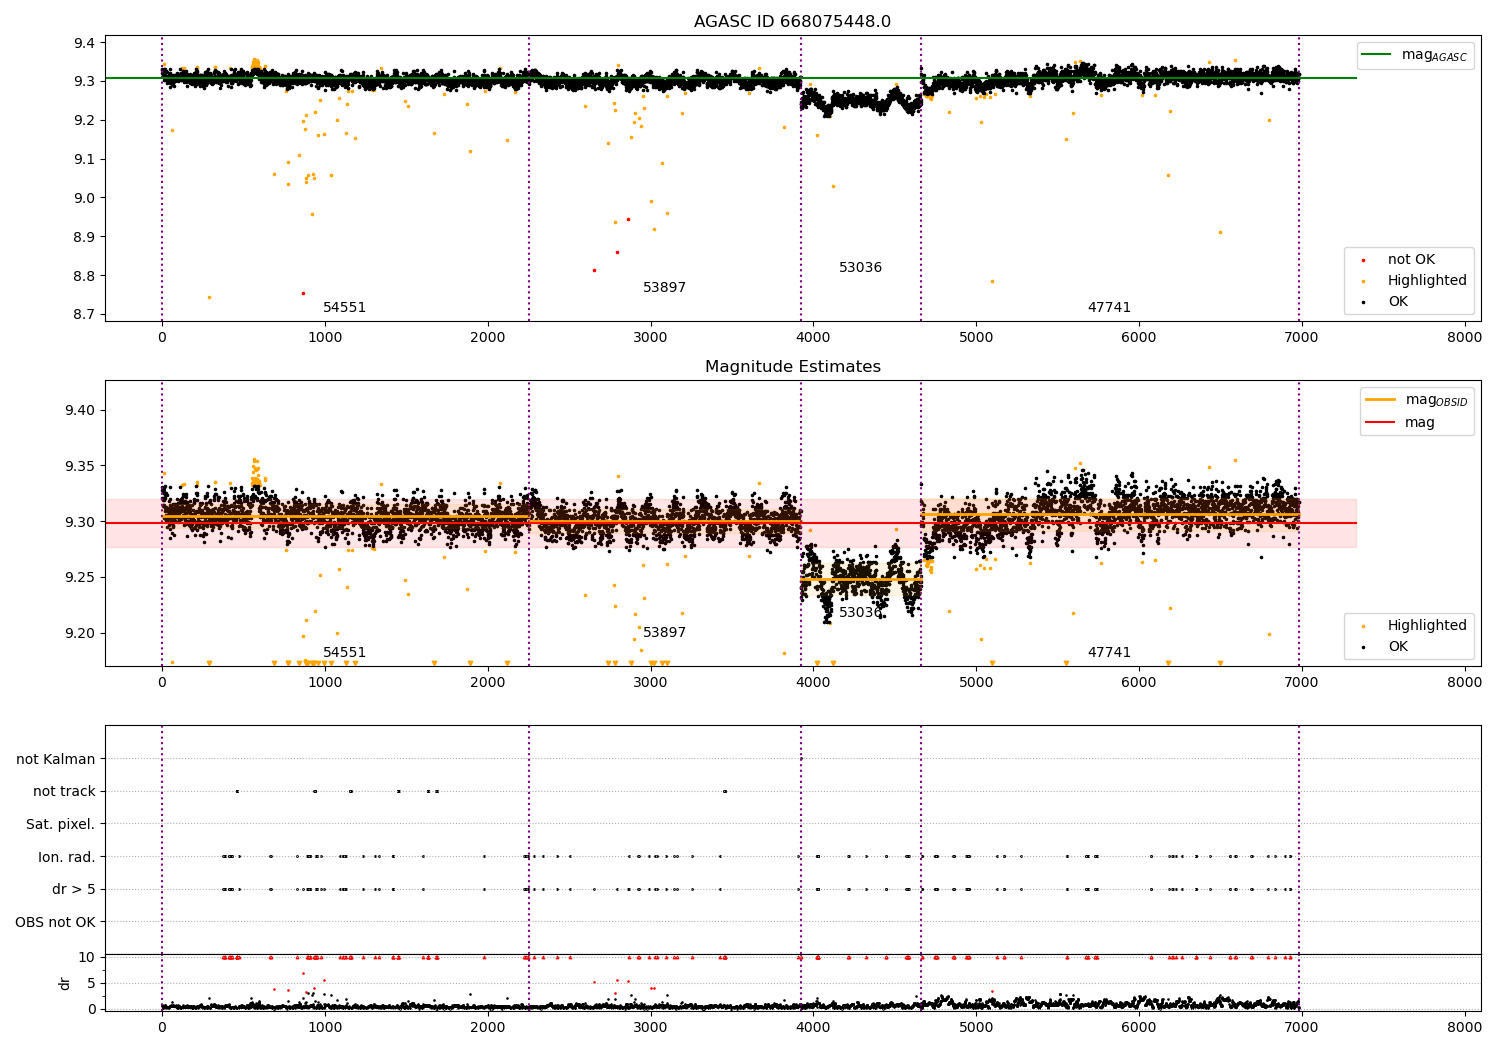The height and width of the screenshot is (1050, 1500).
Task: Click the 9.0 y-axis tick in top plot
Action: point(84,198)
